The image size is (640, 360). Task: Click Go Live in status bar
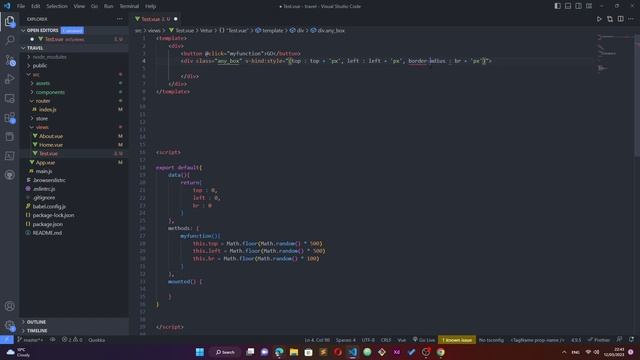tap(424, 340)
